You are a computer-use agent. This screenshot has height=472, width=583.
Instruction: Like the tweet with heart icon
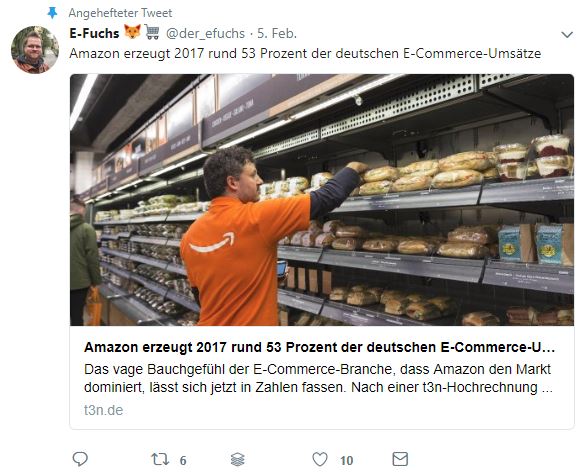[x=320, y=459]
